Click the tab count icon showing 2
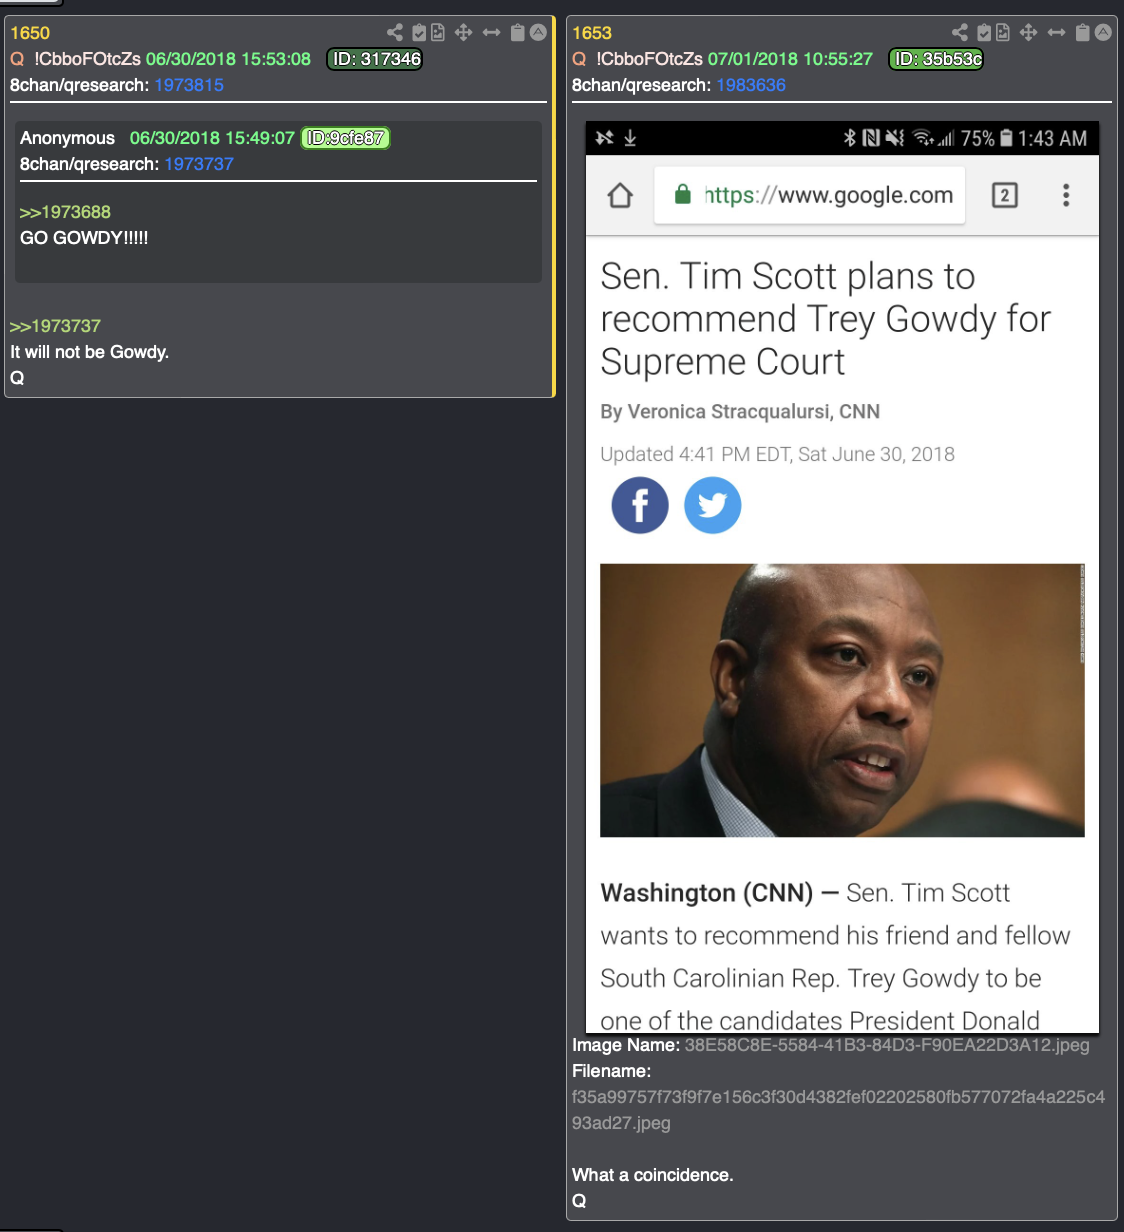The width and height of the screenshot is (1124, 1232). 1005,195
